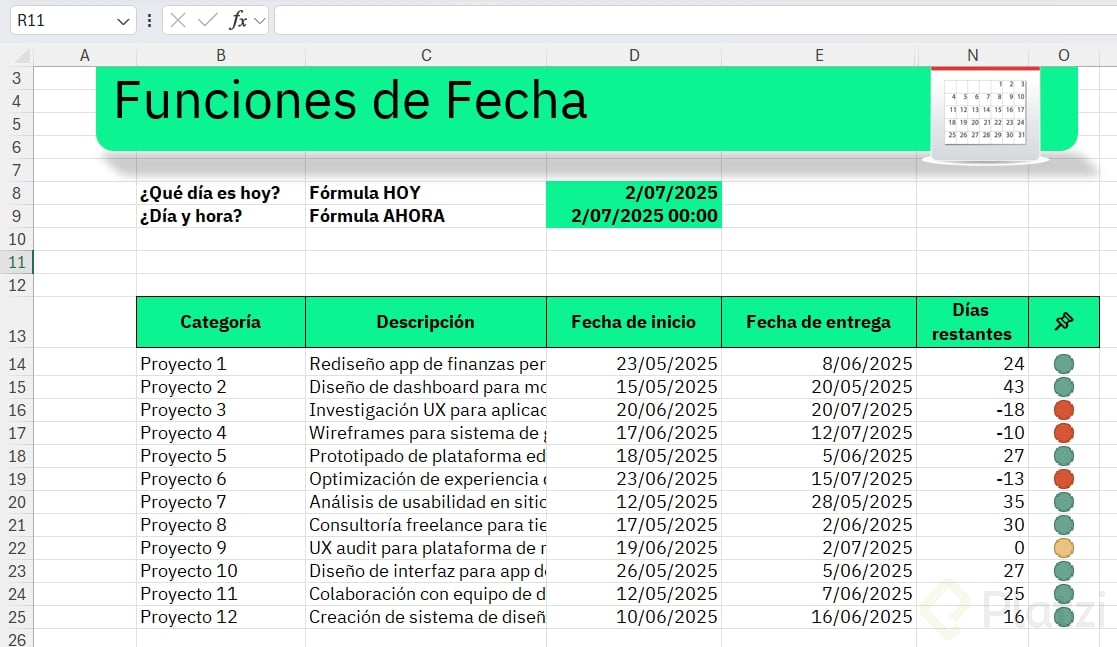Select column N header
Screen dimensions: 1117x647
coord(972,56)
